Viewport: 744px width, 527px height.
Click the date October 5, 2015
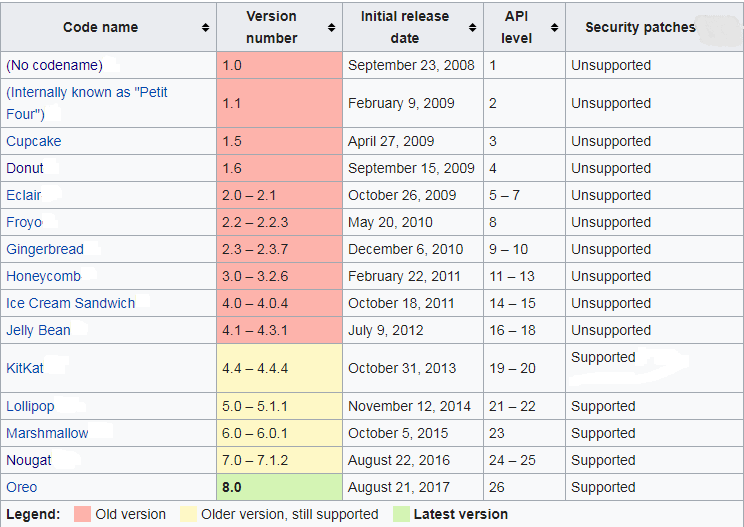click(398, 433)
